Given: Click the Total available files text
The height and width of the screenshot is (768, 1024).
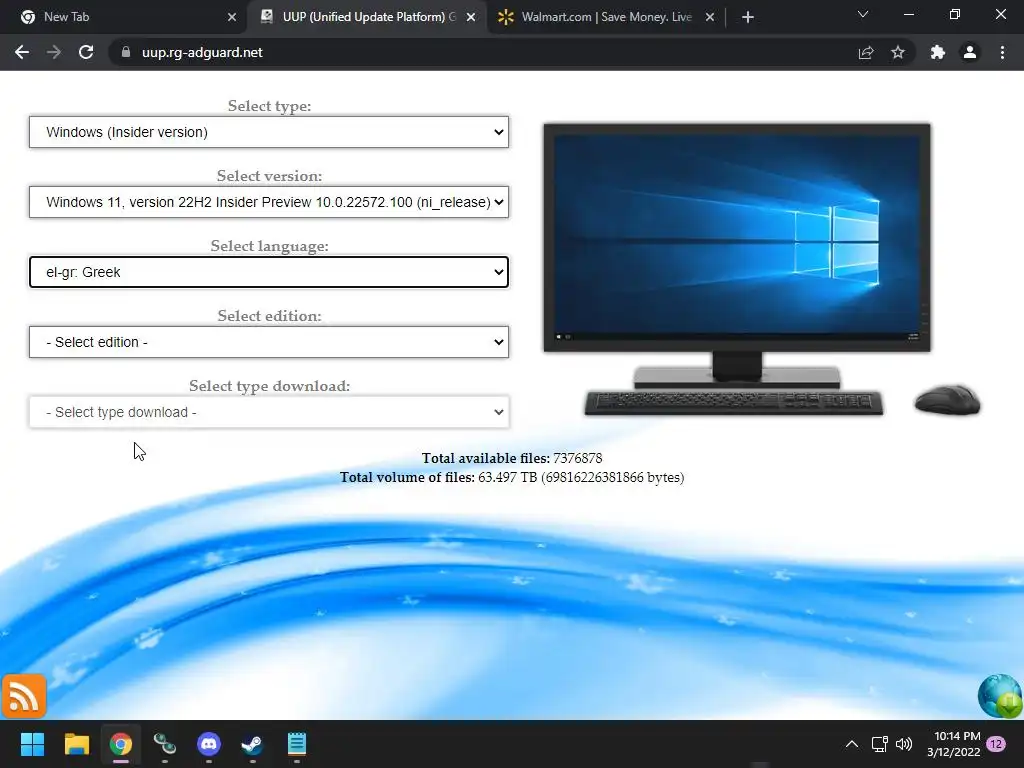Looking at the screenshot, I should 511,458.
